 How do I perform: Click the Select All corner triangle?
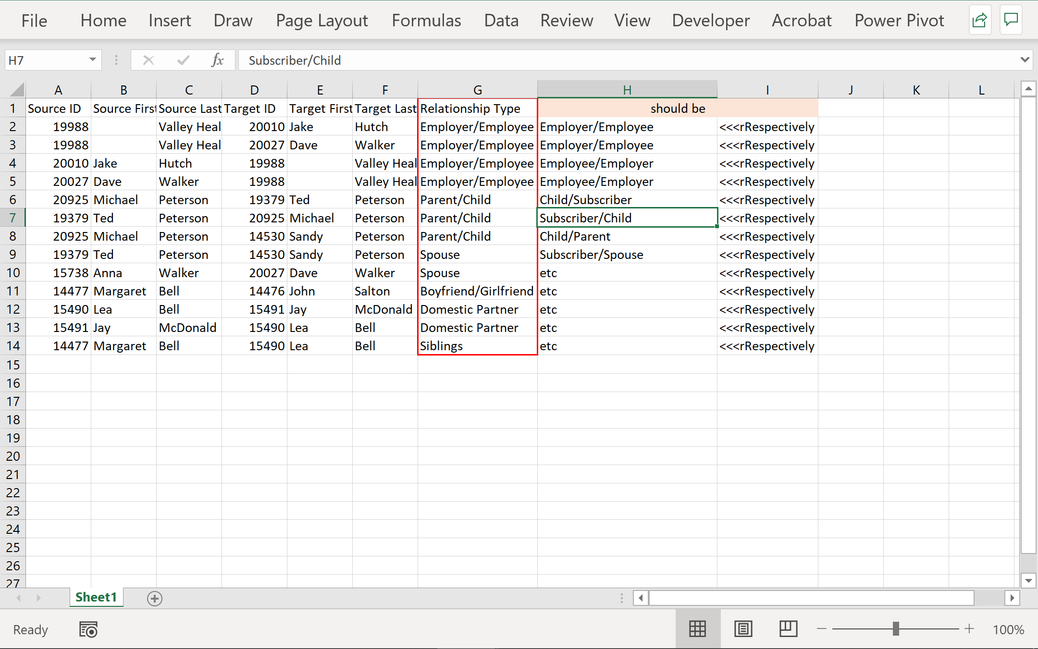coord(15,89)
